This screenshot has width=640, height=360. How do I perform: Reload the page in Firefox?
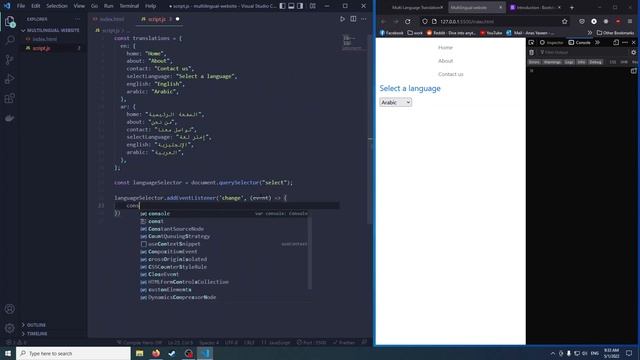click(408, 21)
